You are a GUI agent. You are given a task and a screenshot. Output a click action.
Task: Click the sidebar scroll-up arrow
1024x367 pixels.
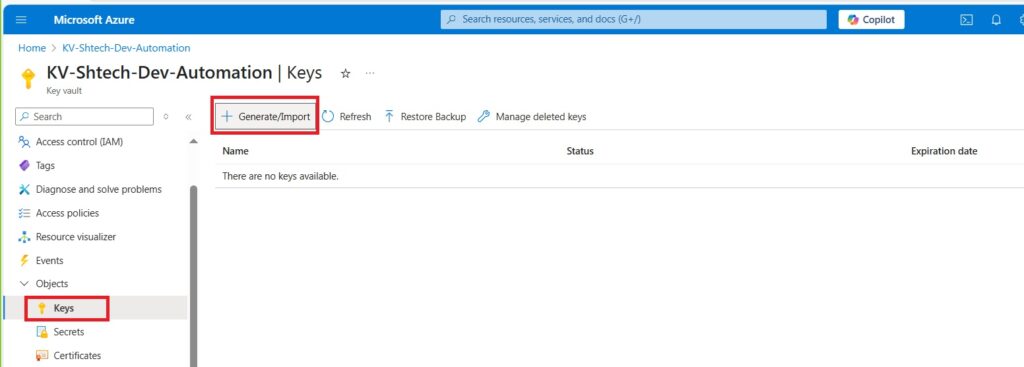click(193, 141)
